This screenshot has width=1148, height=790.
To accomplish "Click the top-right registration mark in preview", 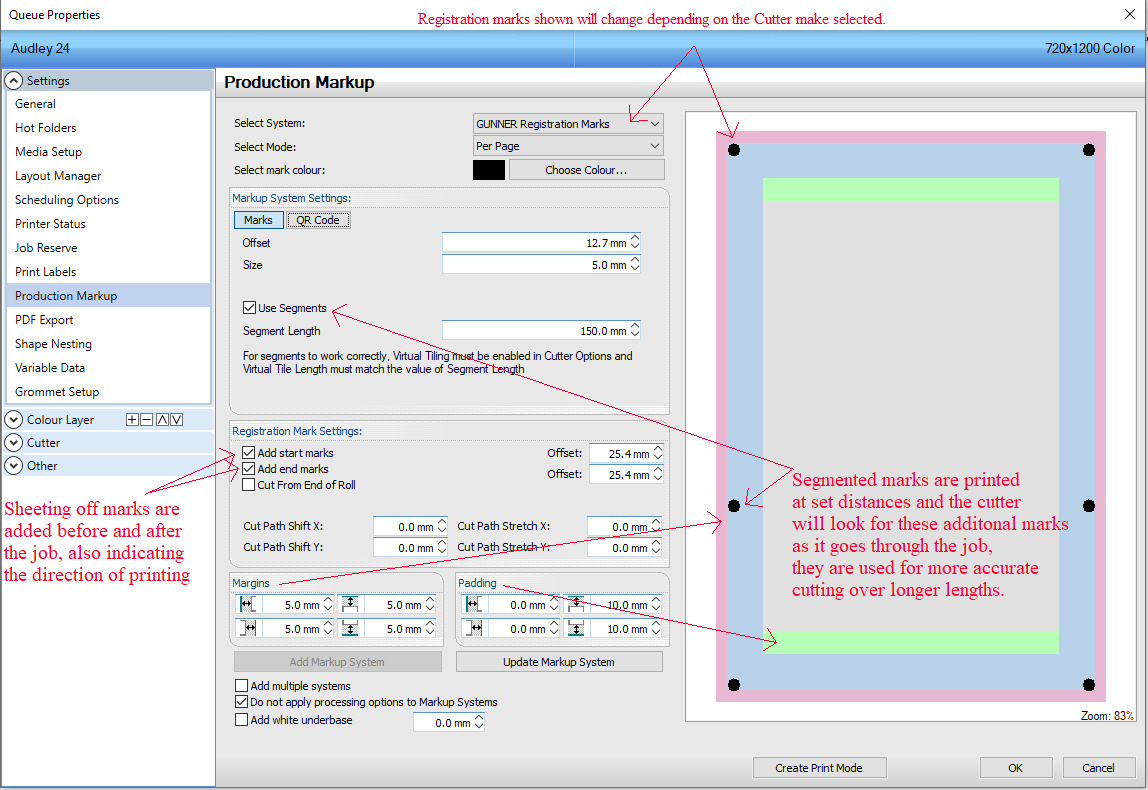I will [x=1089, y=150].
